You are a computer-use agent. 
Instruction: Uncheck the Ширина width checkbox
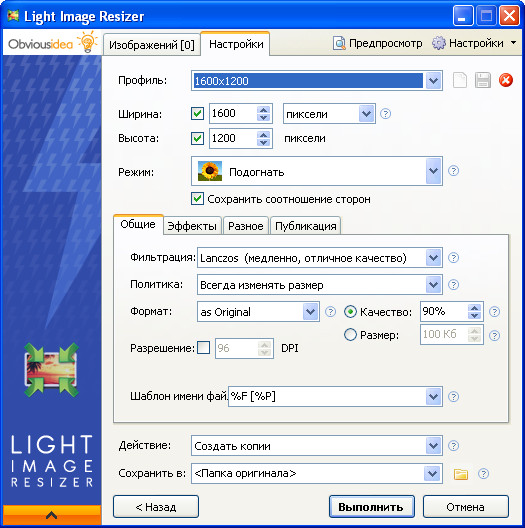point(197,113)
